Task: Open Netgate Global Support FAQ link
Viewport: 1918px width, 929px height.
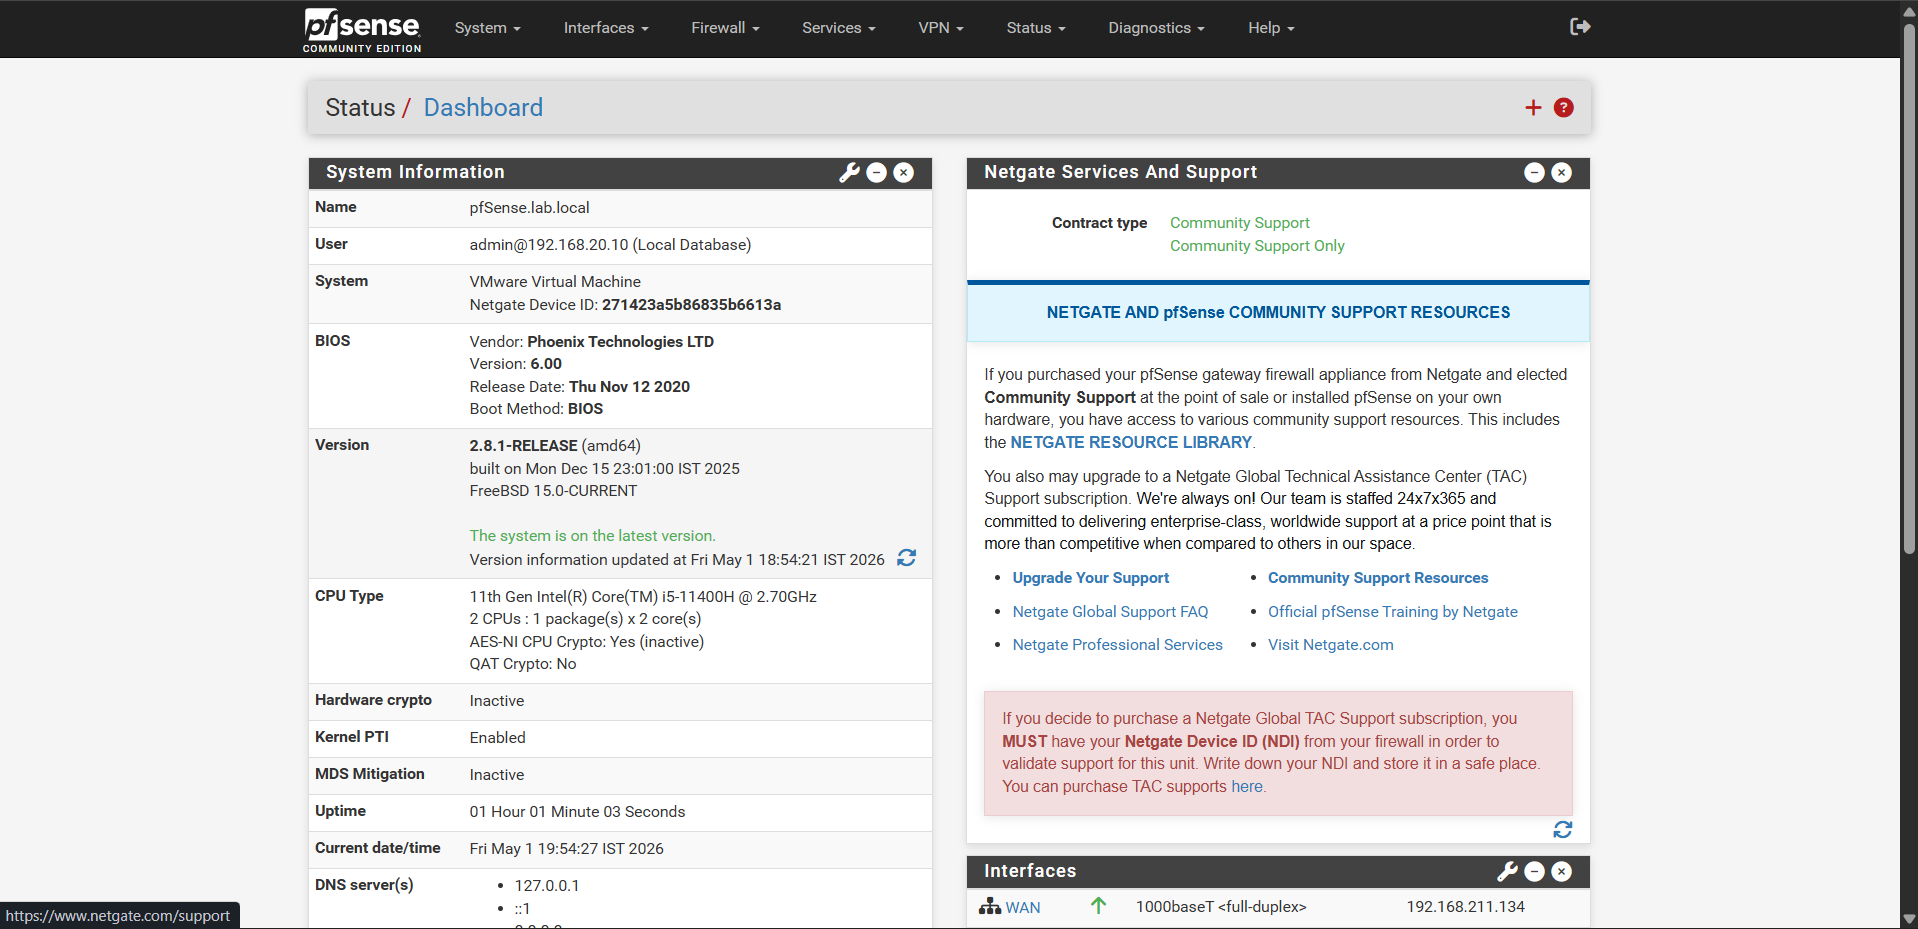Action: coord(1110,612)
